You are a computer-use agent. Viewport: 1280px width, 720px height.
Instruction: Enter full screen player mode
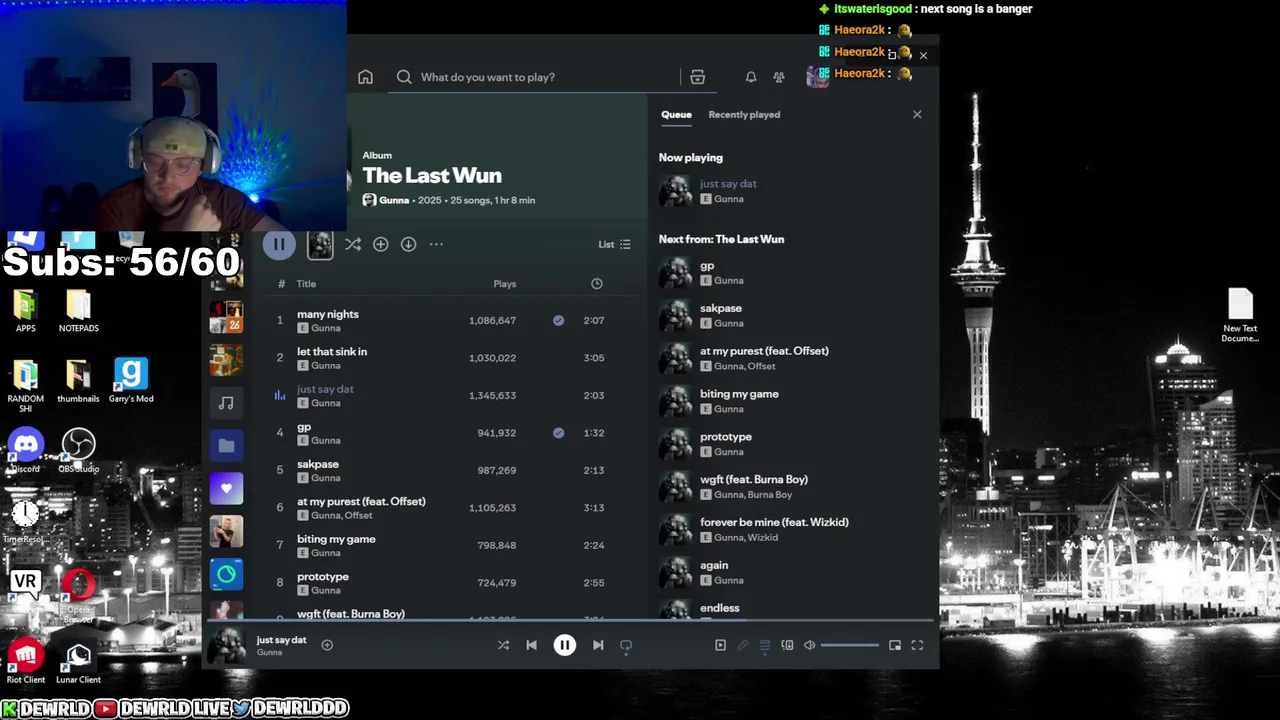coord(917,645)
